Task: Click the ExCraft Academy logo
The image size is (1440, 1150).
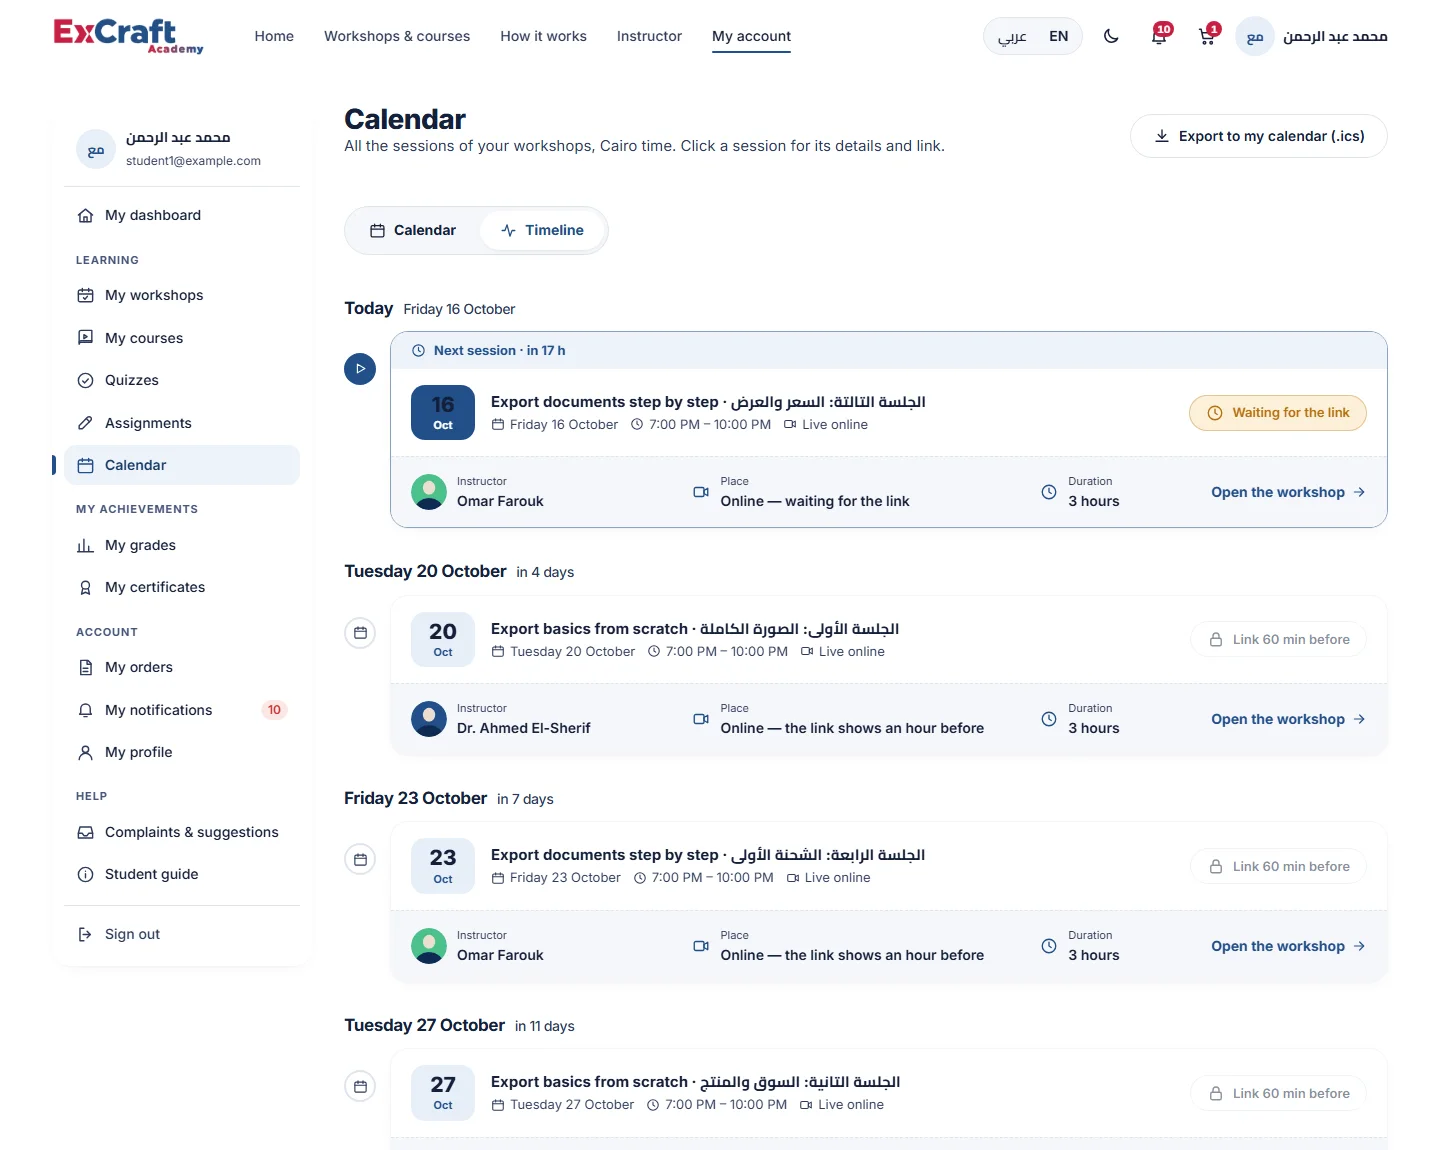Action: pos(128,36)
